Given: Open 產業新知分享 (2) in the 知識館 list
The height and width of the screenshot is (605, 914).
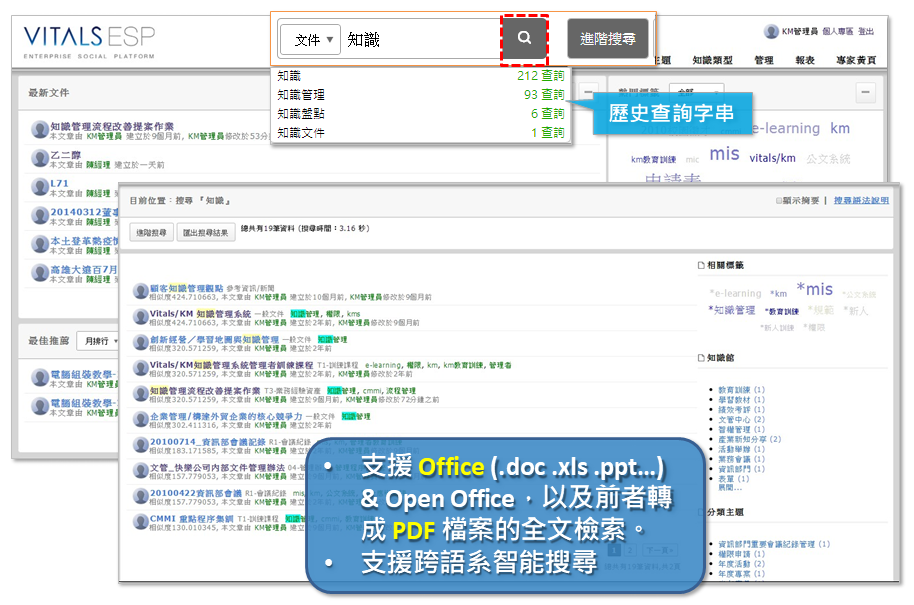Looking at the screenshot, I should click(x=749, y=439).
